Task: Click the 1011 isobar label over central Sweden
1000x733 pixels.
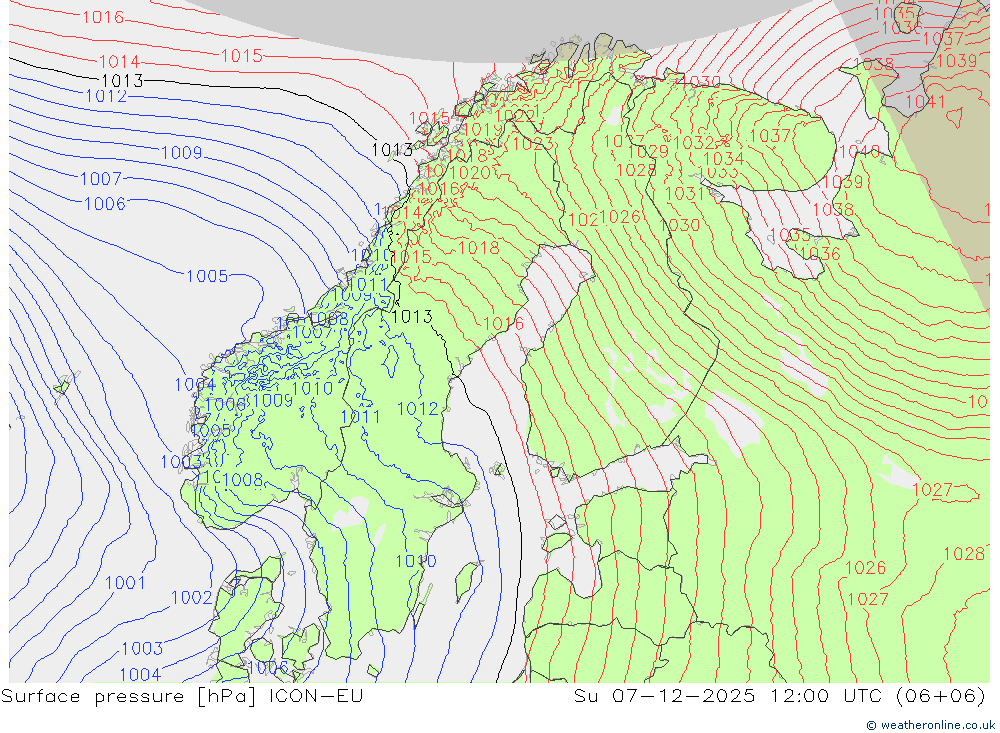Action: point(360,417)
